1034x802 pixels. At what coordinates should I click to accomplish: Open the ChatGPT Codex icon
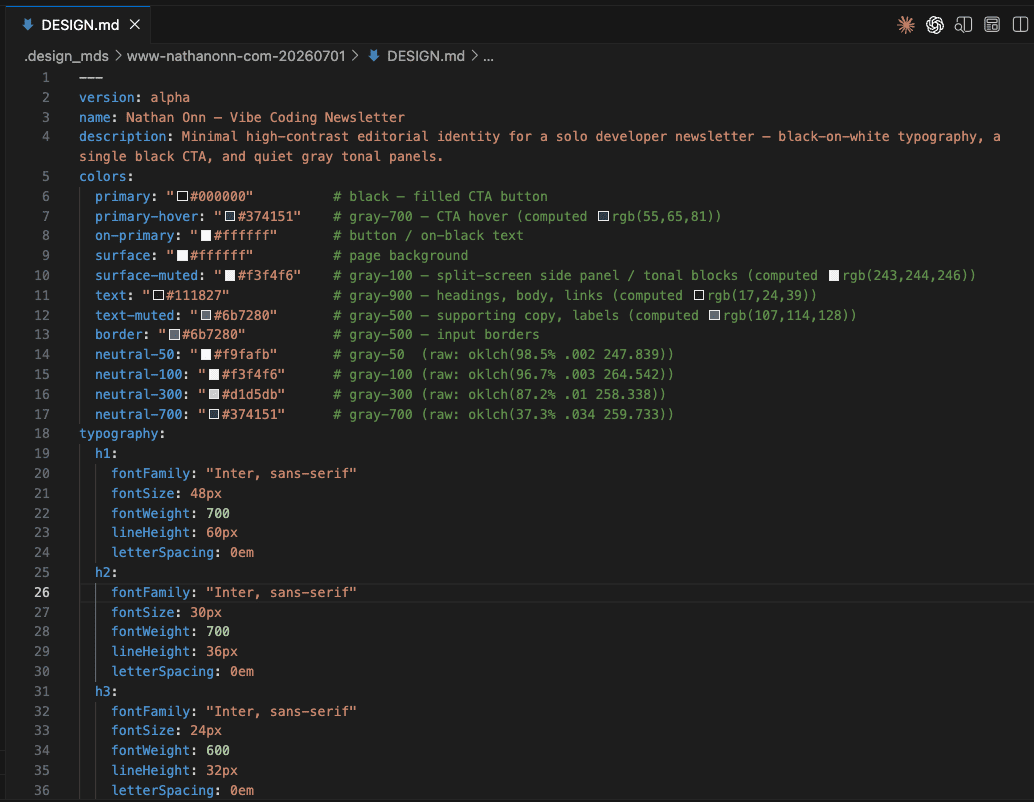tap(934, 25)
